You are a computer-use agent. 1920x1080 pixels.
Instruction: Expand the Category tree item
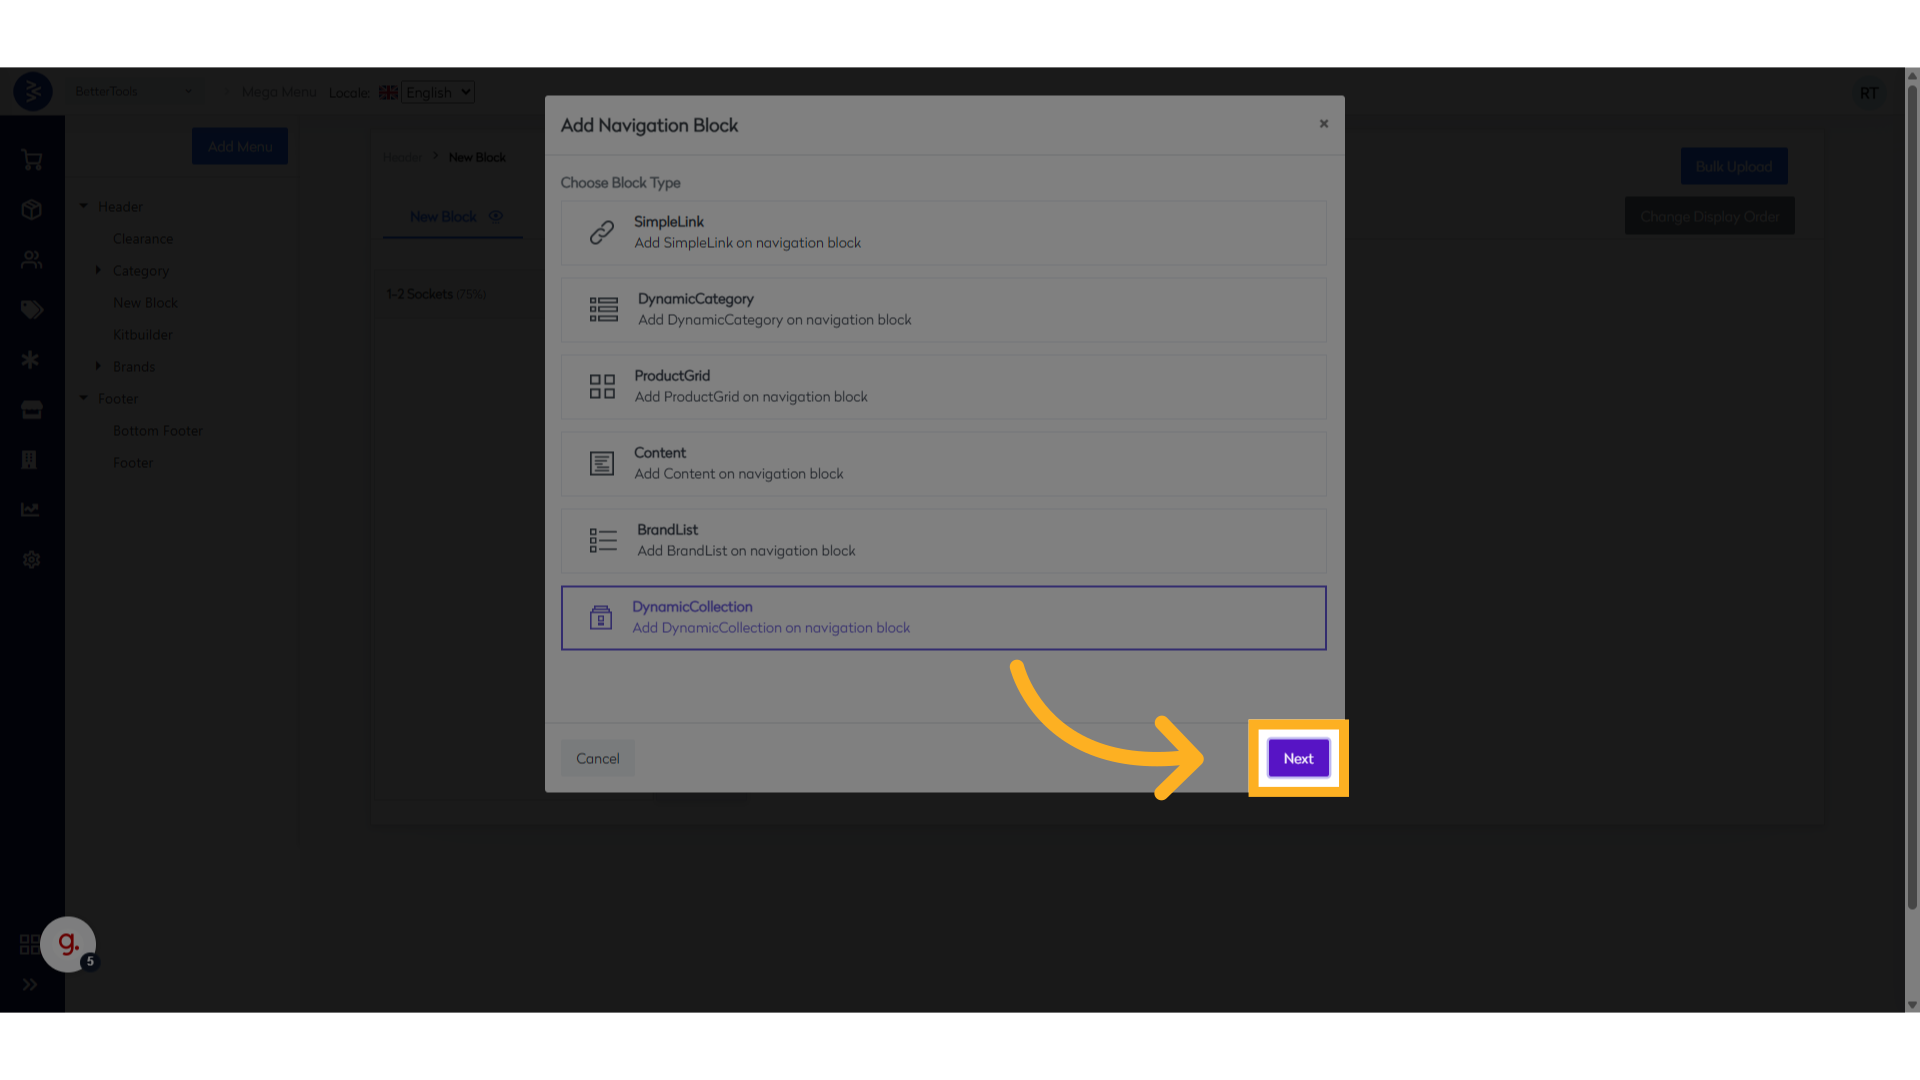(x=99, y=270)
